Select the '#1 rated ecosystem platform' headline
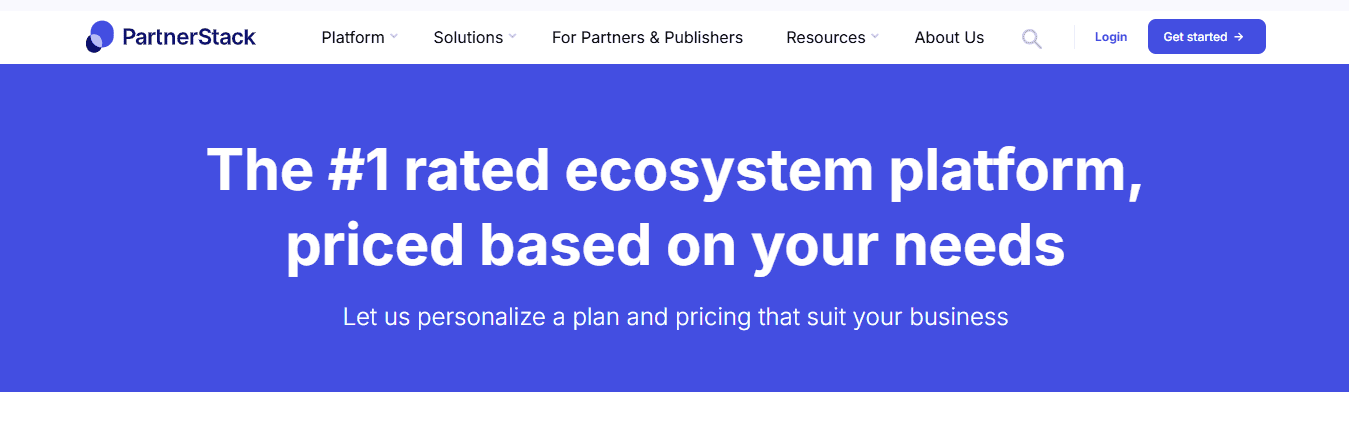The height and width of the screenshot is (444, 1349). 674,170
